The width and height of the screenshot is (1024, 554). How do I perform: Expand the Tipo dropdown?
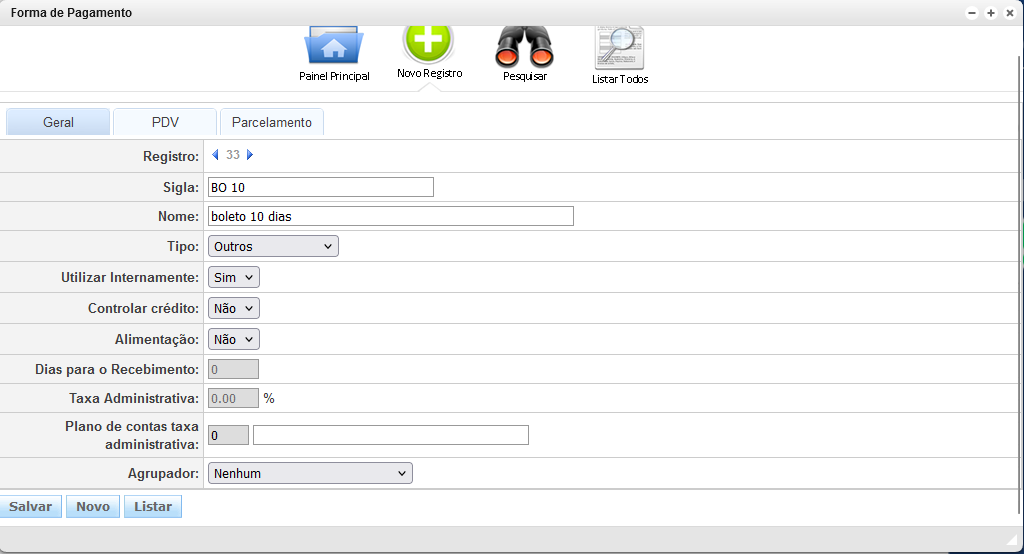tap(273, 246)
